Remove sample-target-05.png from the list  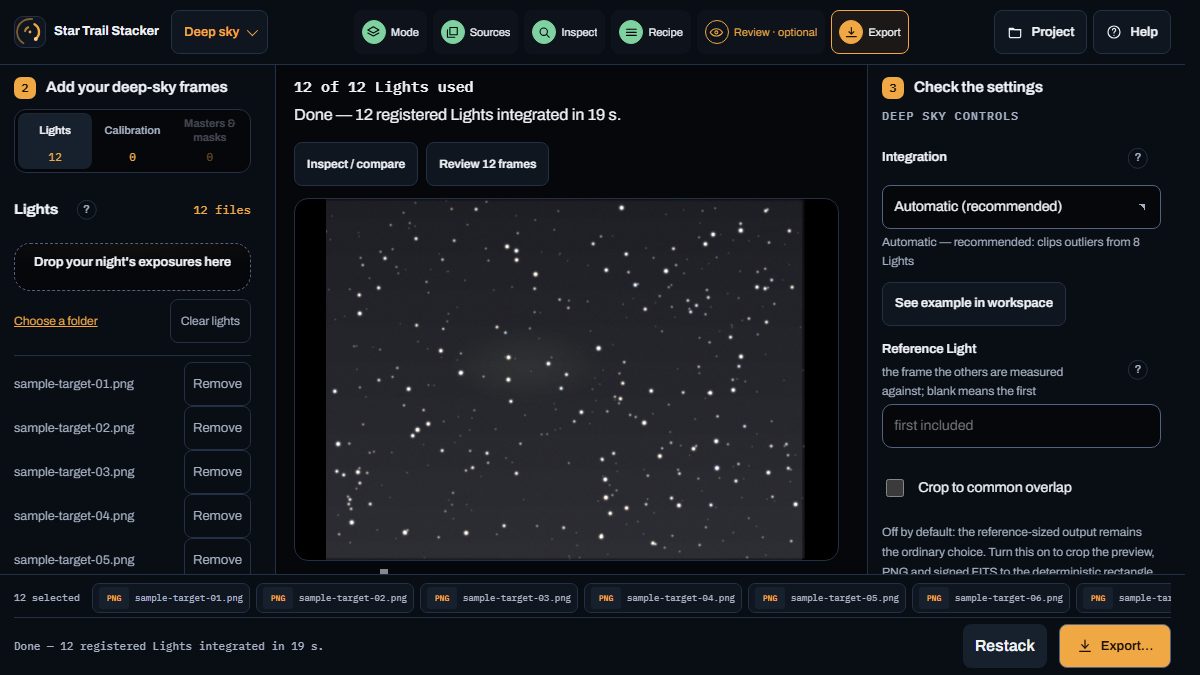click(x=217, y=558)
